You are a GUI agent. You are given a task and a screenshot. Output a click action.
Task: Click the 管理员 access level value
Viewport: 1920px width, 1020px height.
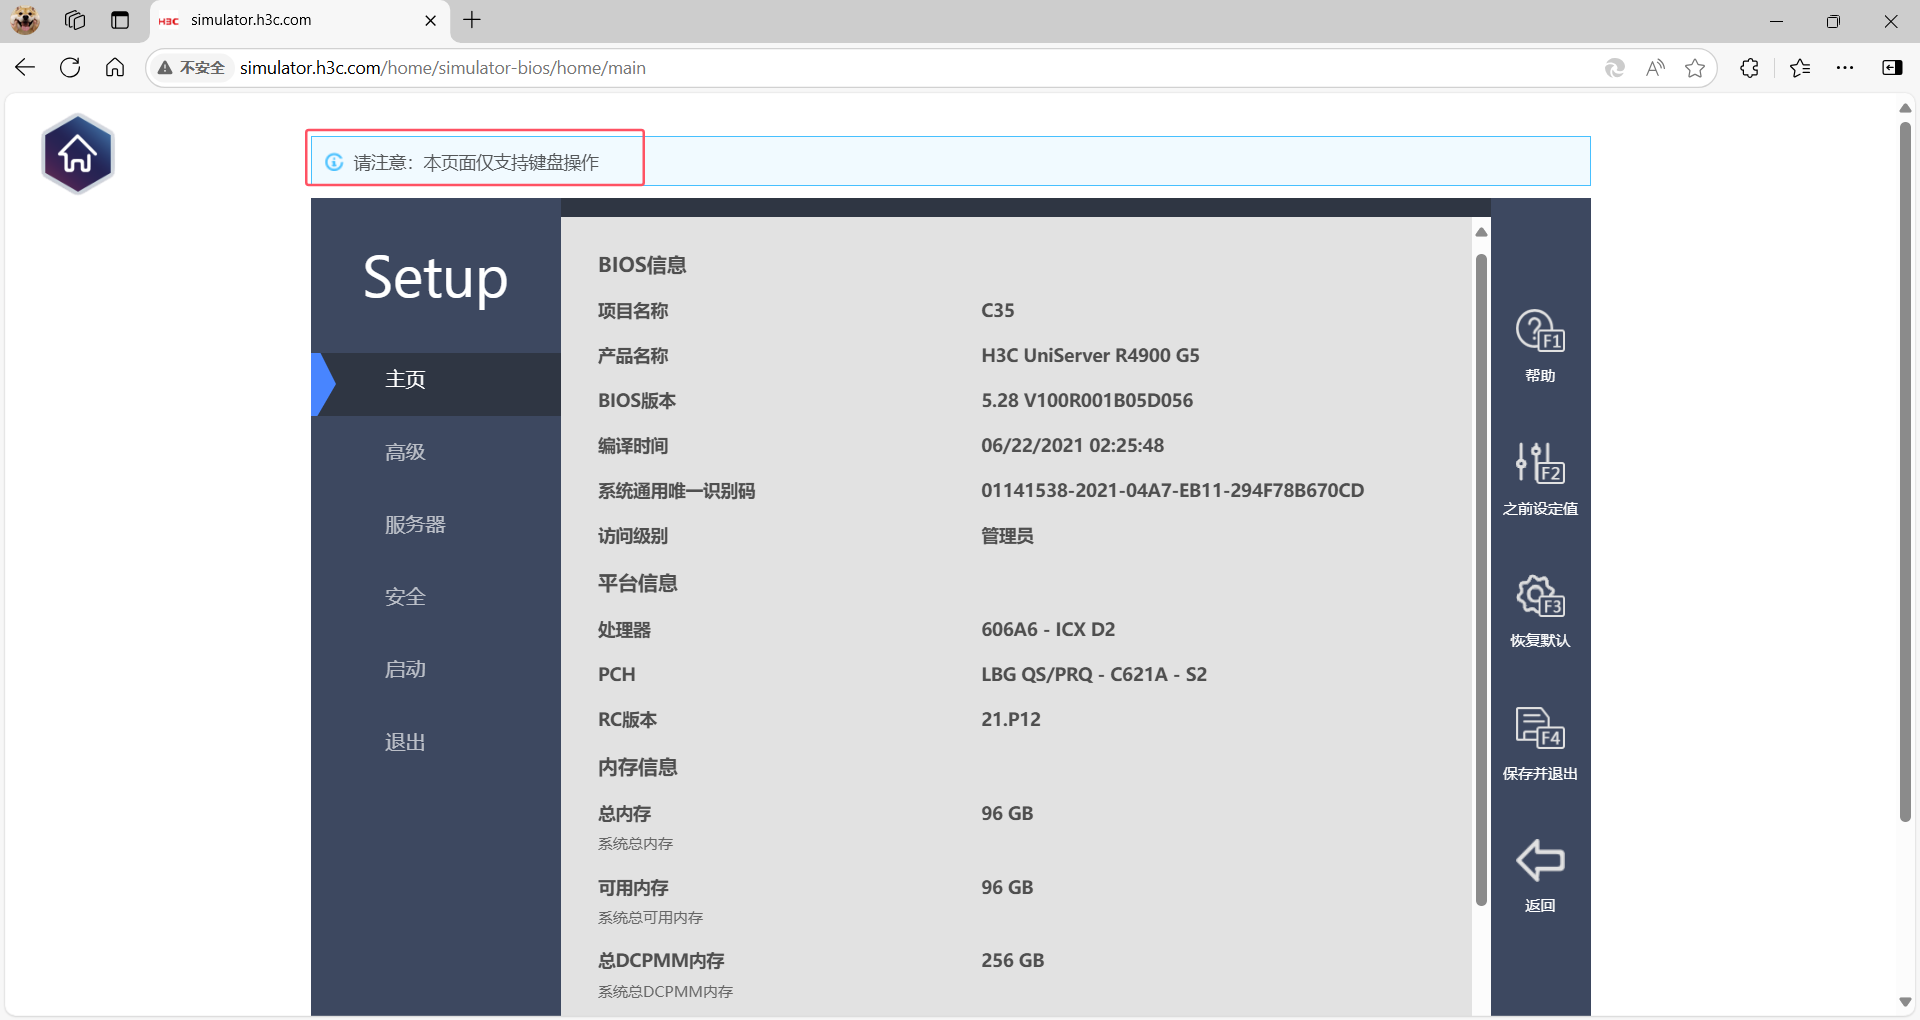coord(1007,536)
